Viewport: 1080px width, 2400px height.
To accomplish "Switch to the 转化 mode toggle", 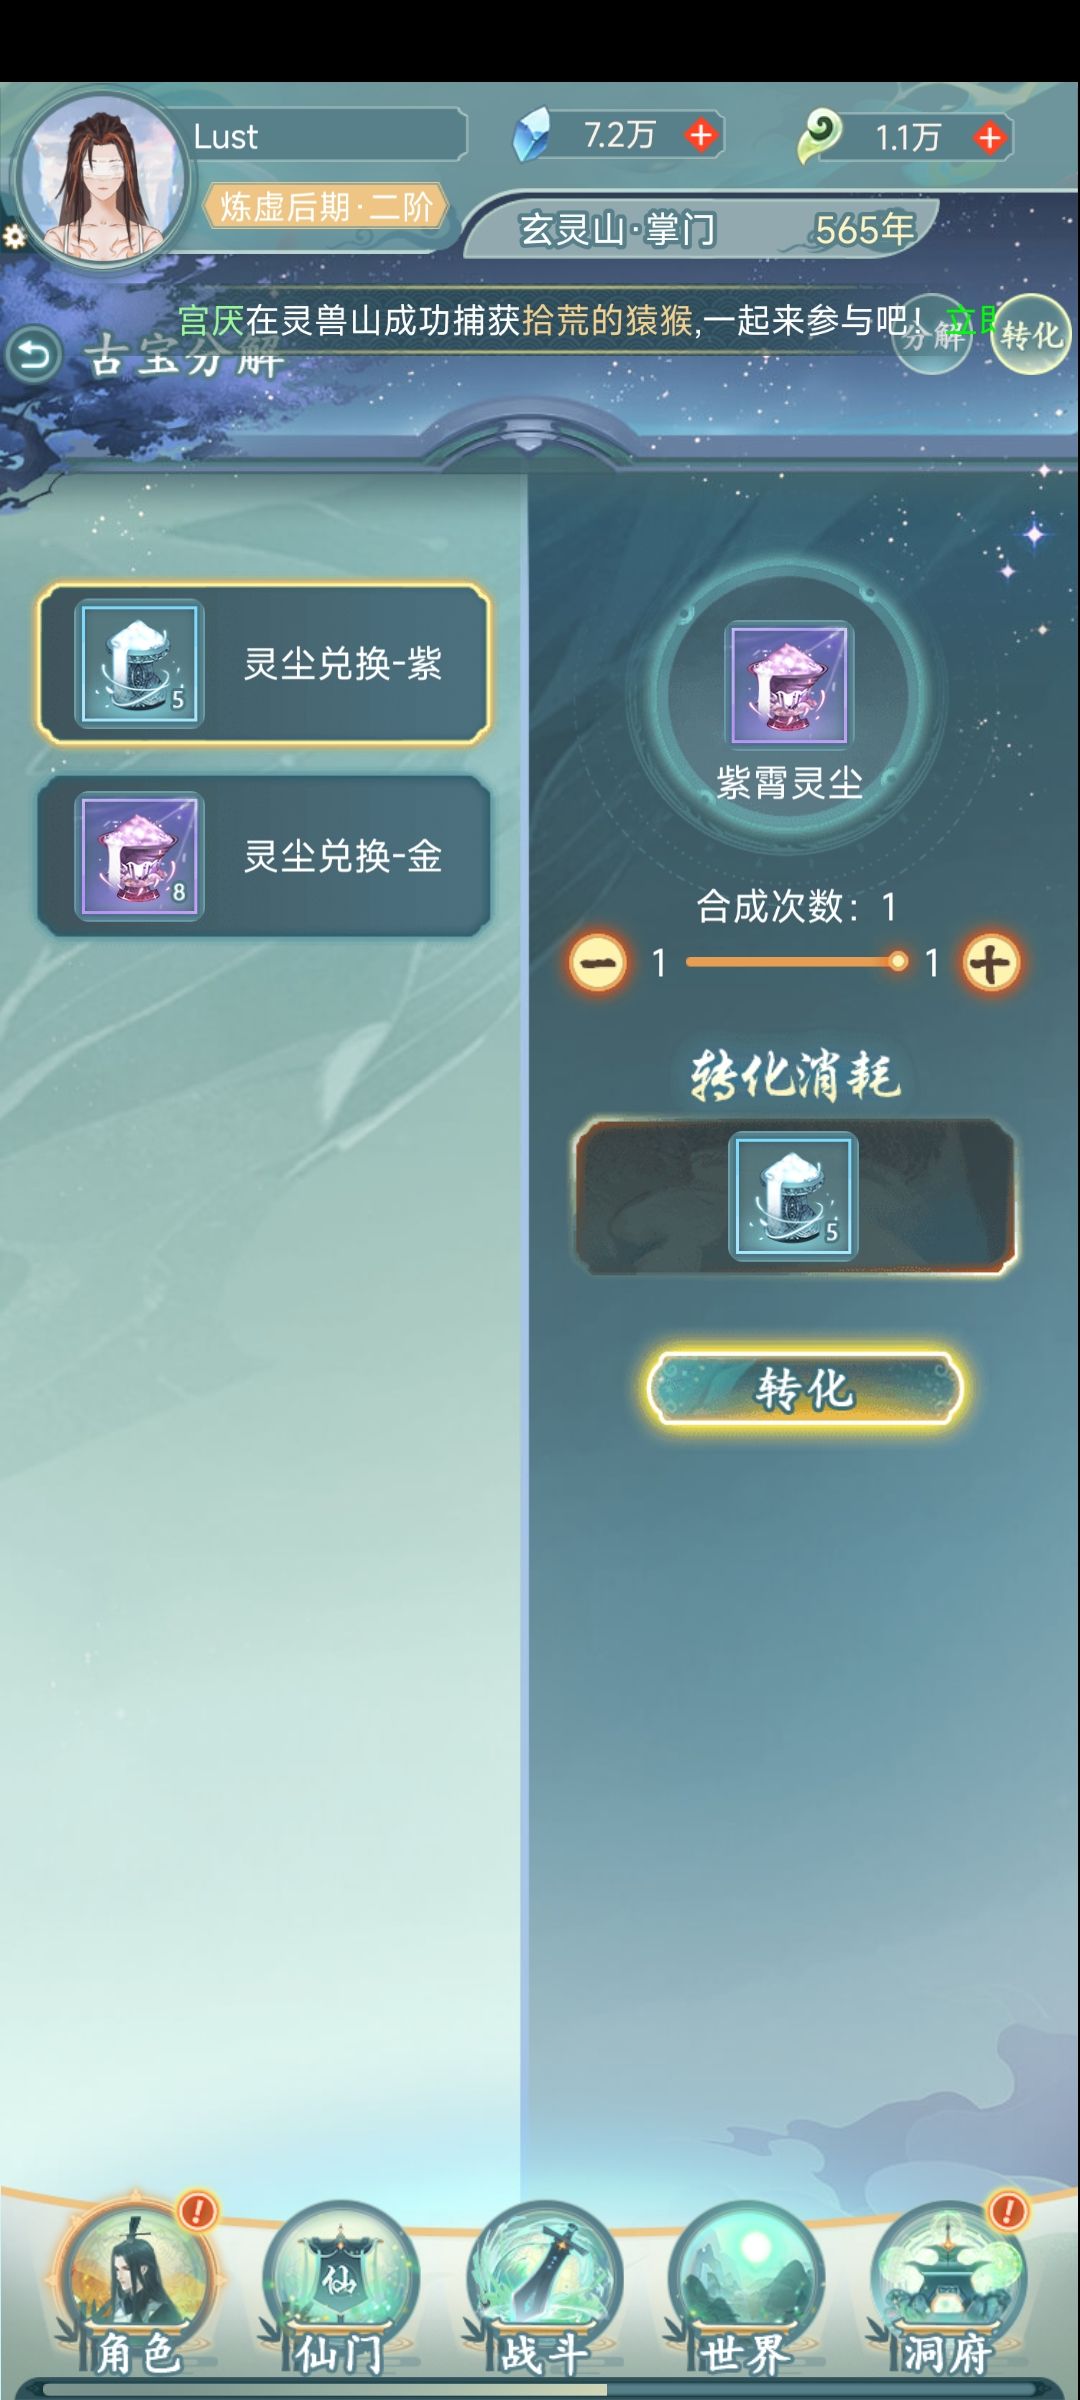I will click(1031, 335).
